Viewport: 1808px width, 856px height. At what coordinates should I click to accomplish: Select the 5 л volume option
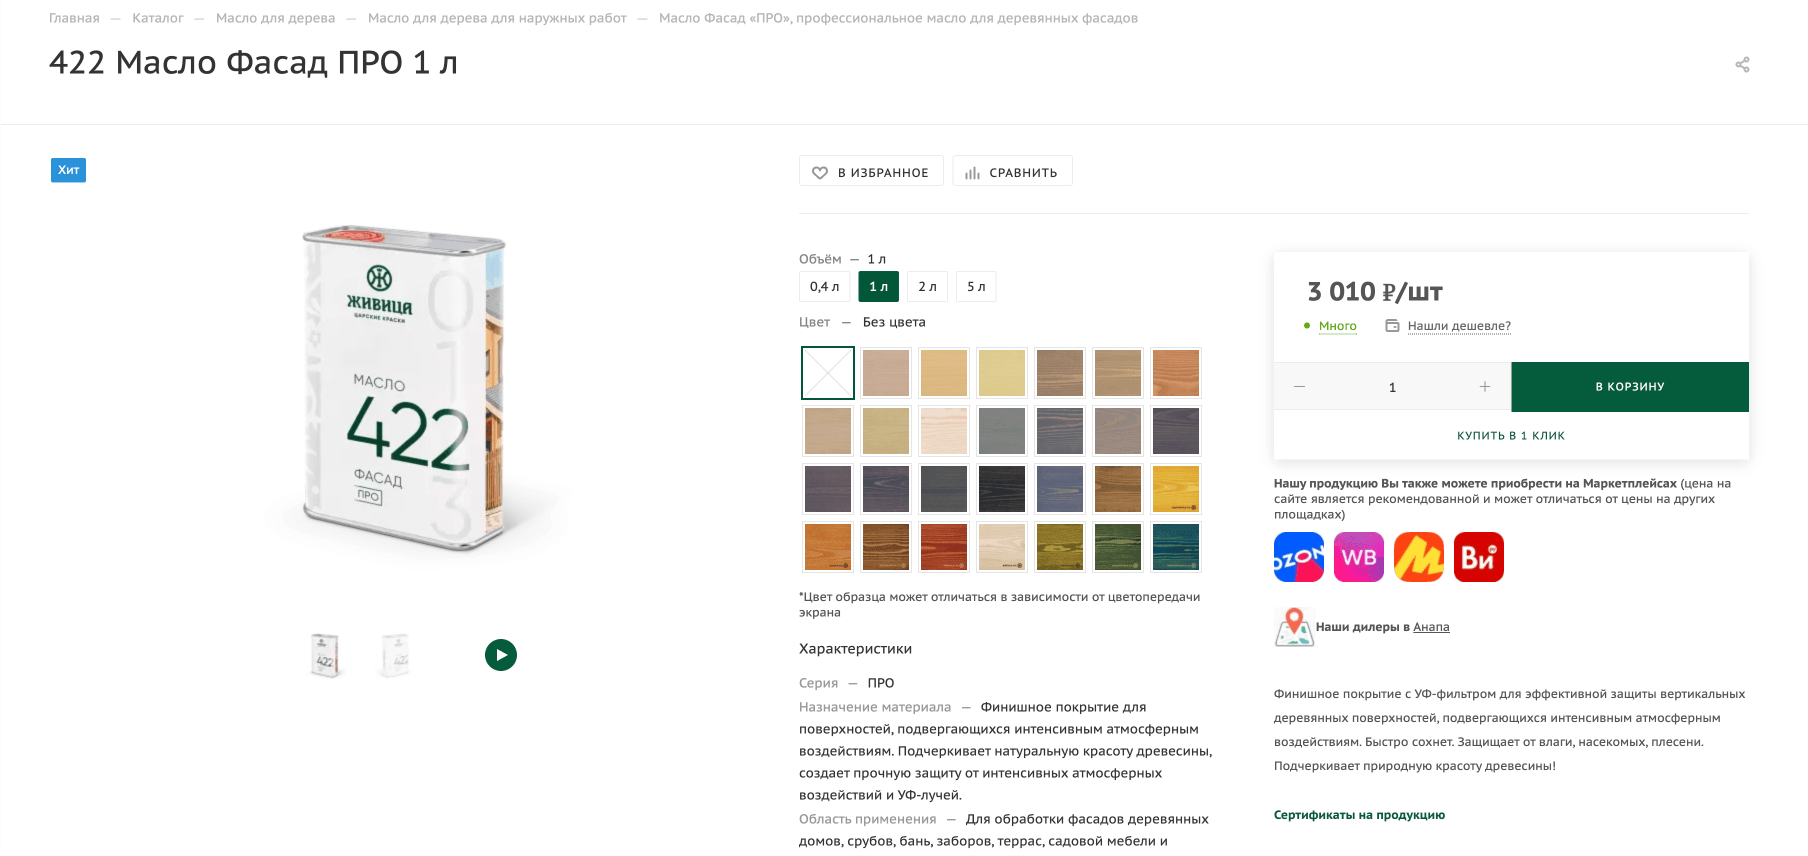click(975, 287)
